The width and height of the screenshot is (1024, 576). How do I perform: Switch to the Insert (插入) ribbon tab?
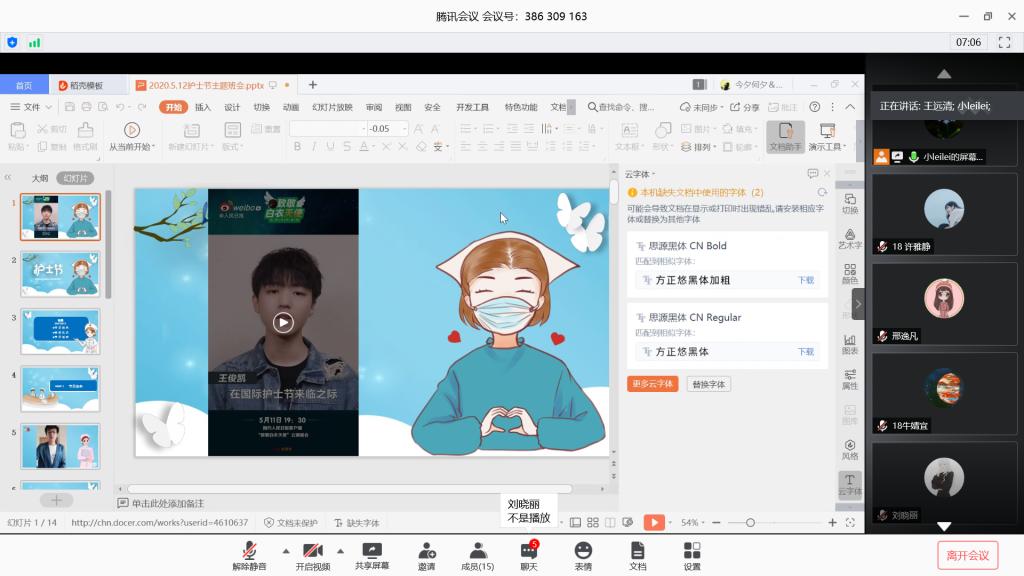pos(203,107)
